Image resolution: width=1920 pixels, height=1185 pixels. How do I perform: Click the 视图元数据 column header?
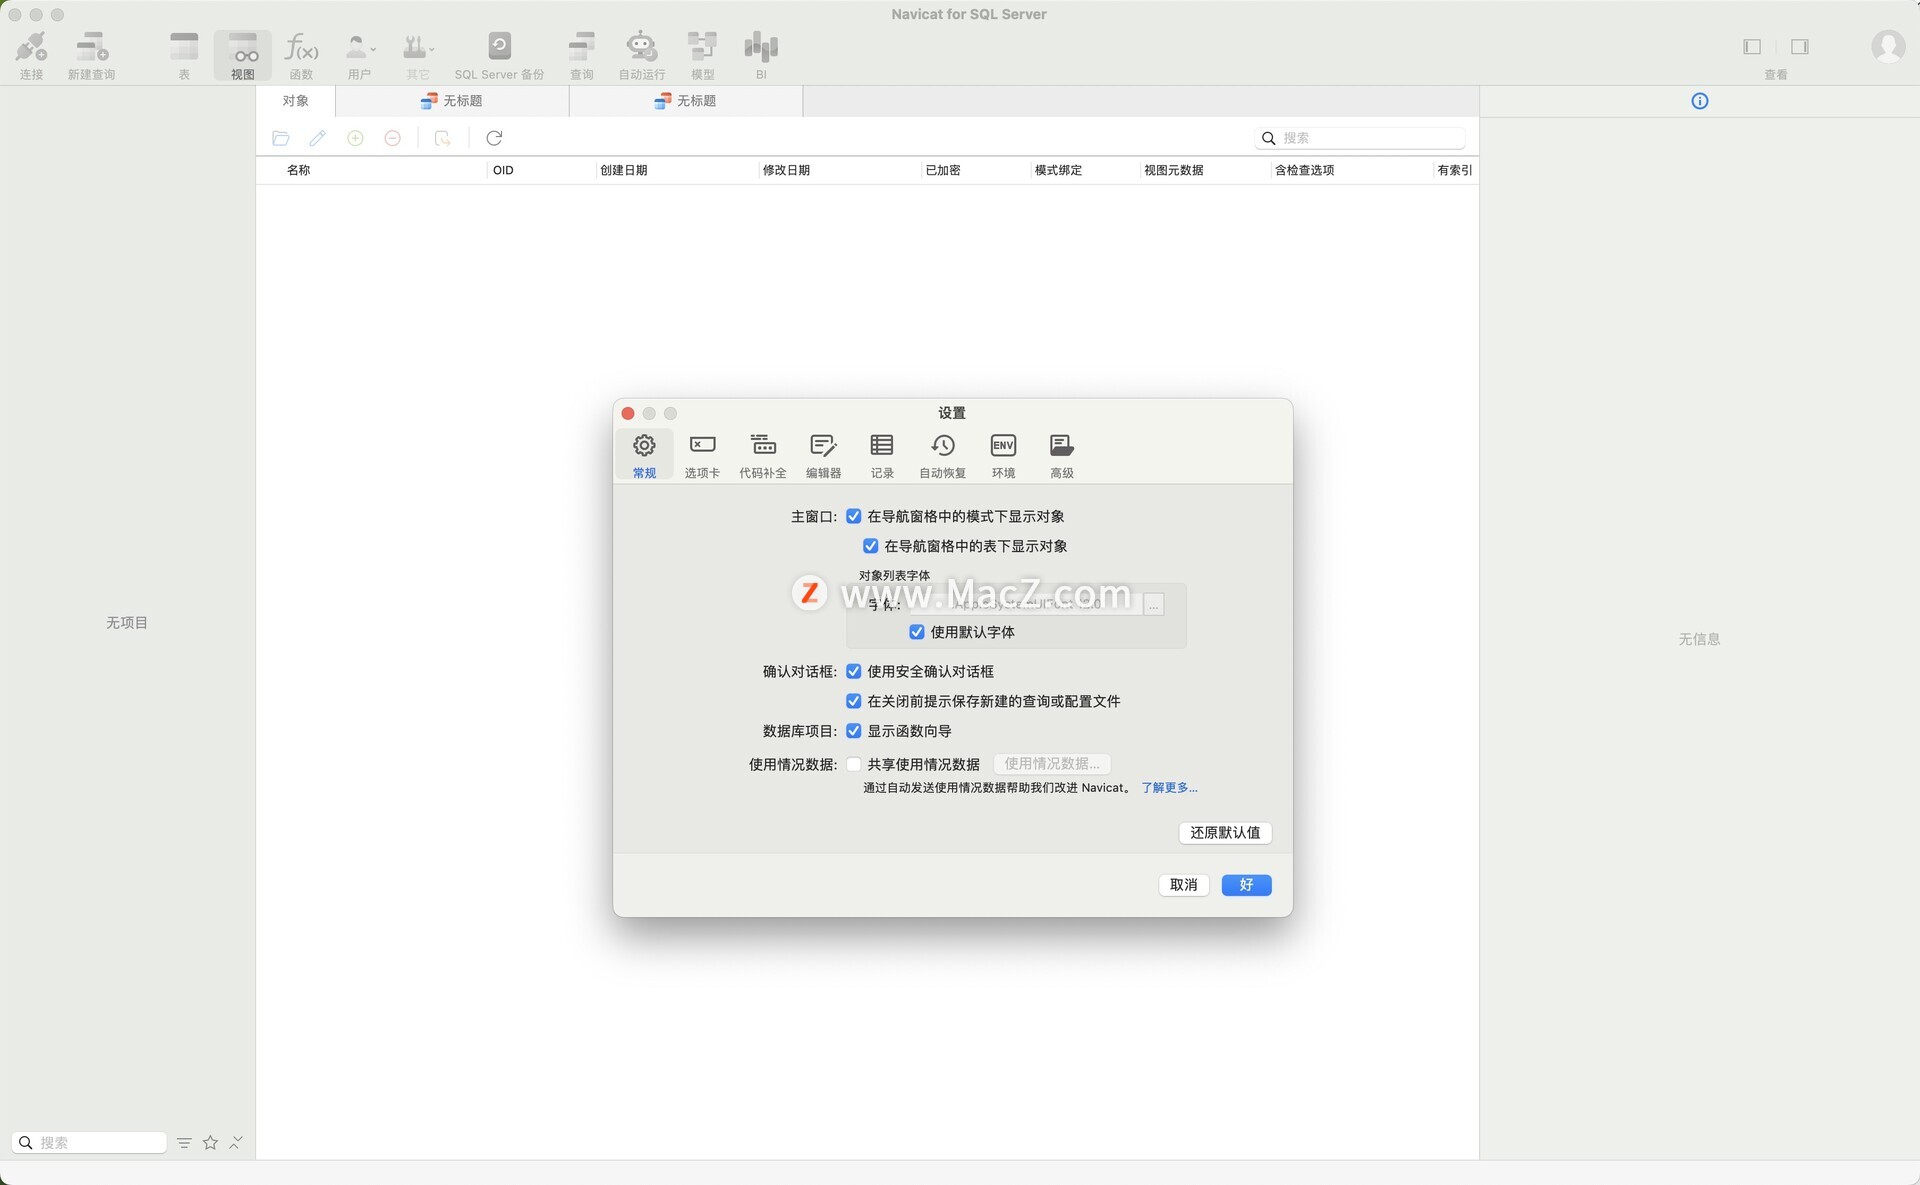(1204, 170)
